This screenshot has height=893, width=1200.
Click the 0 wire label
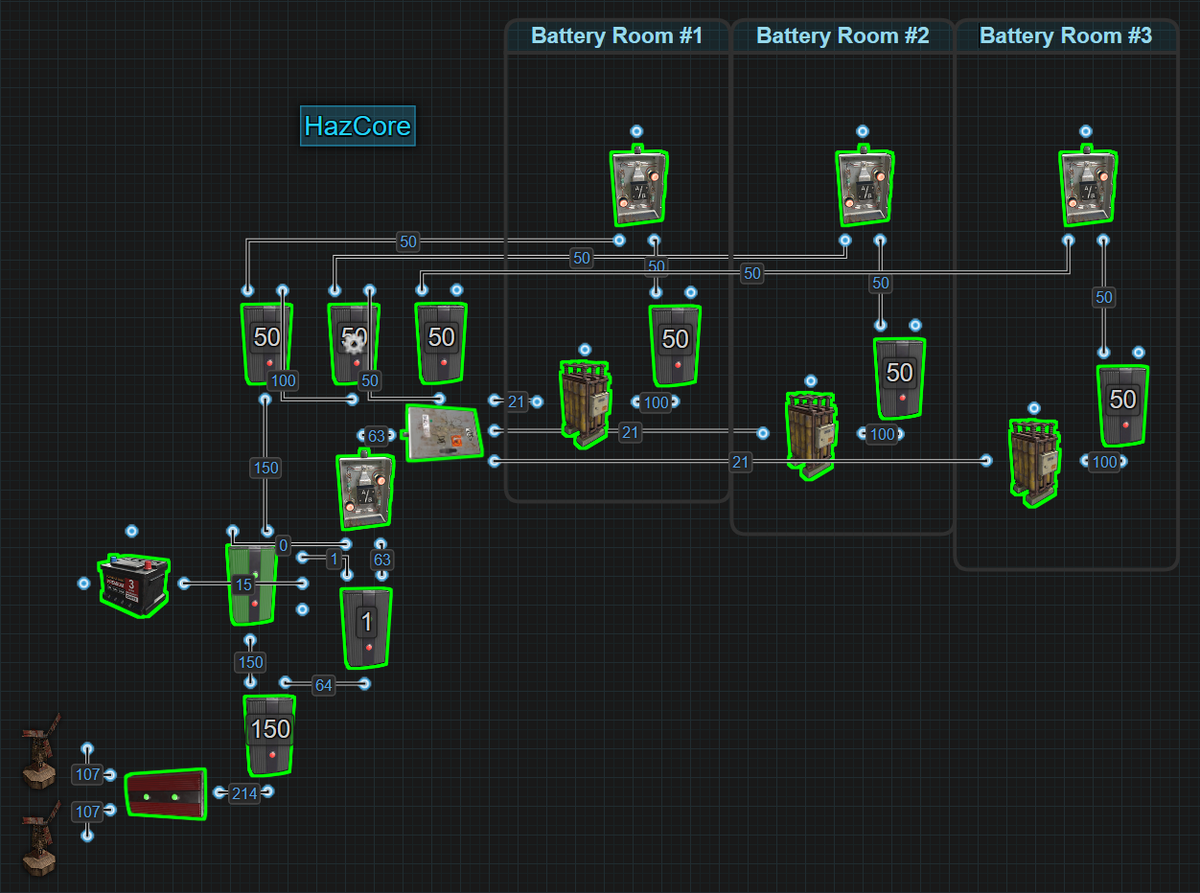[x=284, y=546]
